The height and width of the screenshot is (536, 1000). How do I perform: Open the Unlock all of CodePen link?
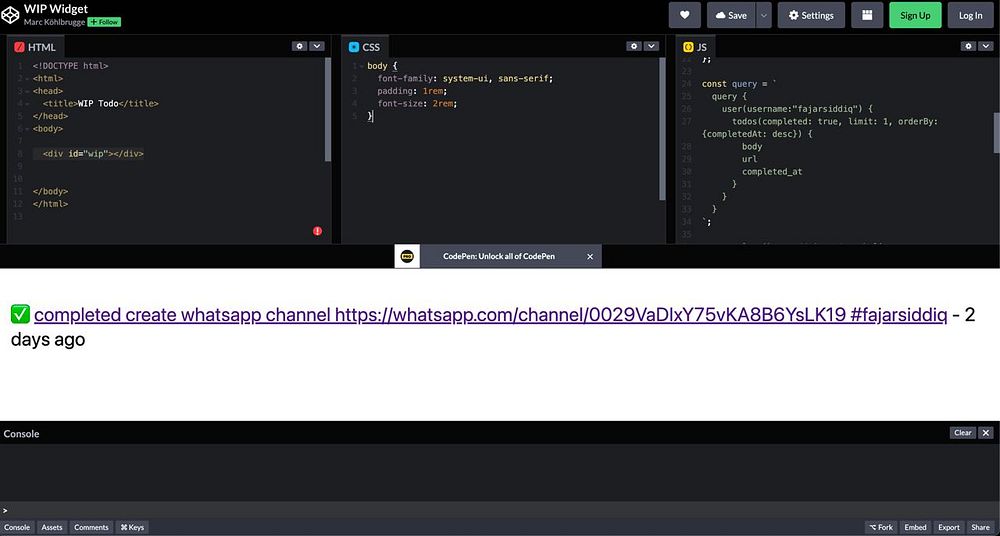tap(499, 257)
